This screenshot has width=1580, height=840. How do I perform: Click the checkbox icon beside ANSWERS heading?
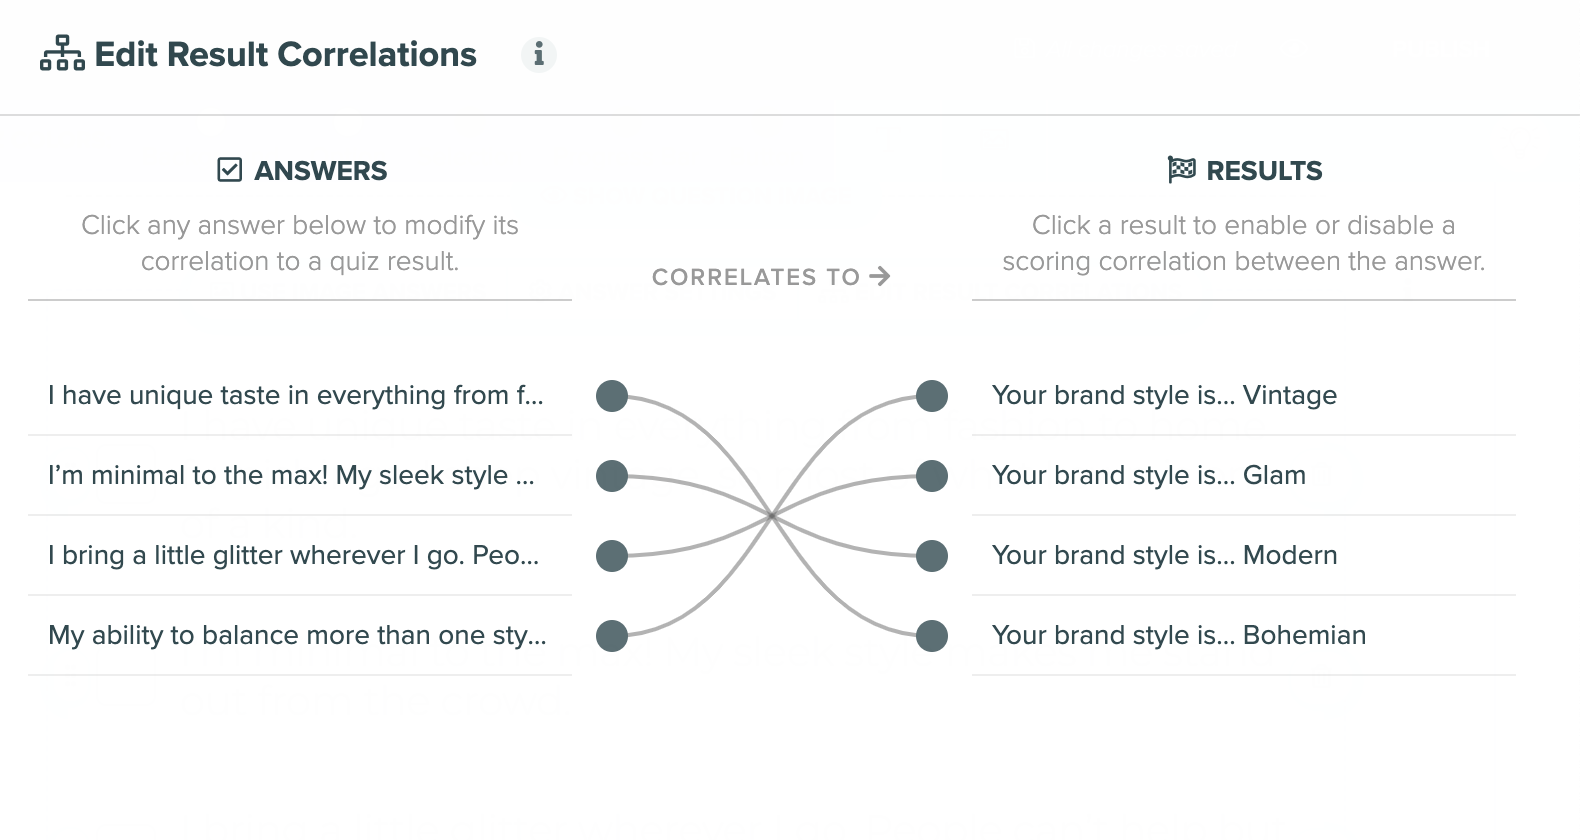coord(230,170)
